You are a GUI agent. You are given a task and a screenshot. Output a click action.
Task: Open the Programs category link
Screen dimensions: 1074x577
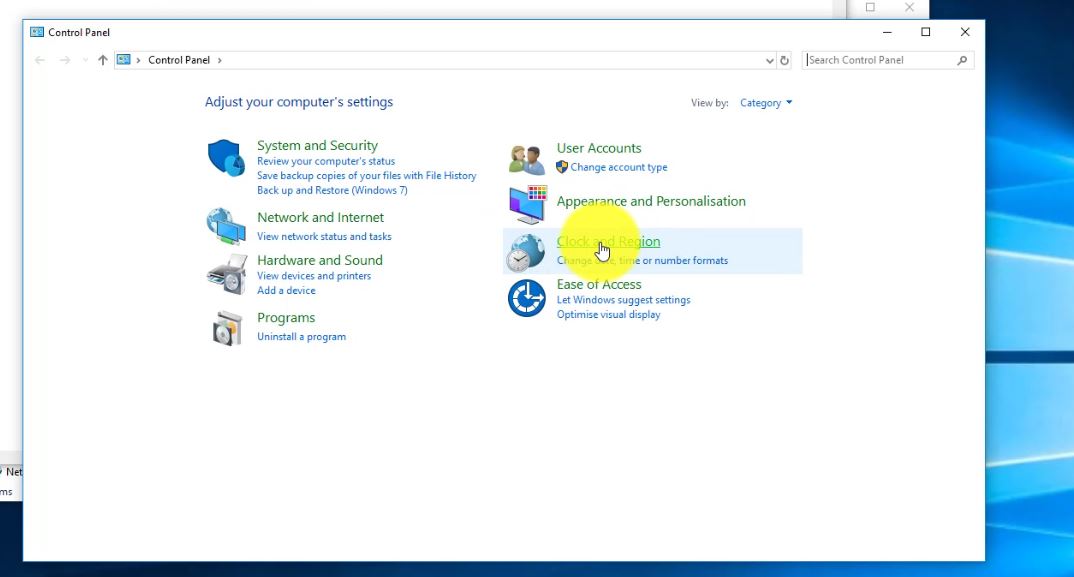click(286, 318)
